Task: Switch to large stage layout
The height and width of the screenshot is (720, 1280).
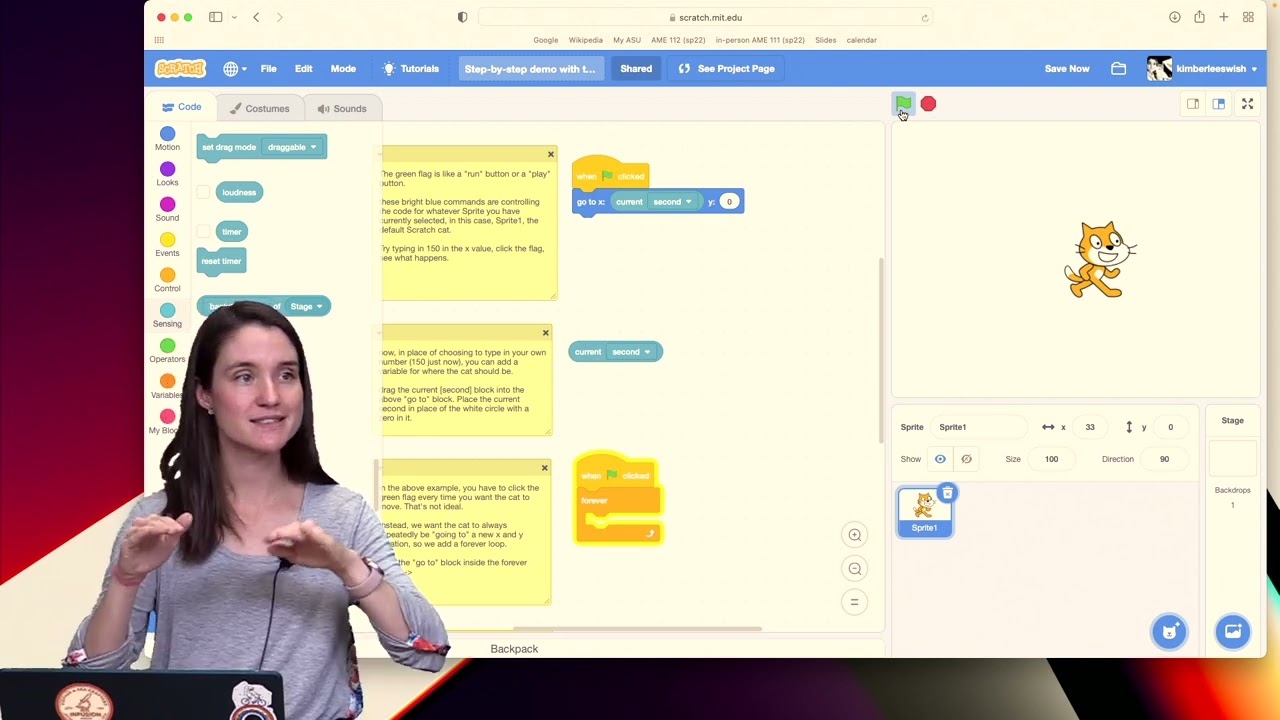Action: [x=1218, y=104]
